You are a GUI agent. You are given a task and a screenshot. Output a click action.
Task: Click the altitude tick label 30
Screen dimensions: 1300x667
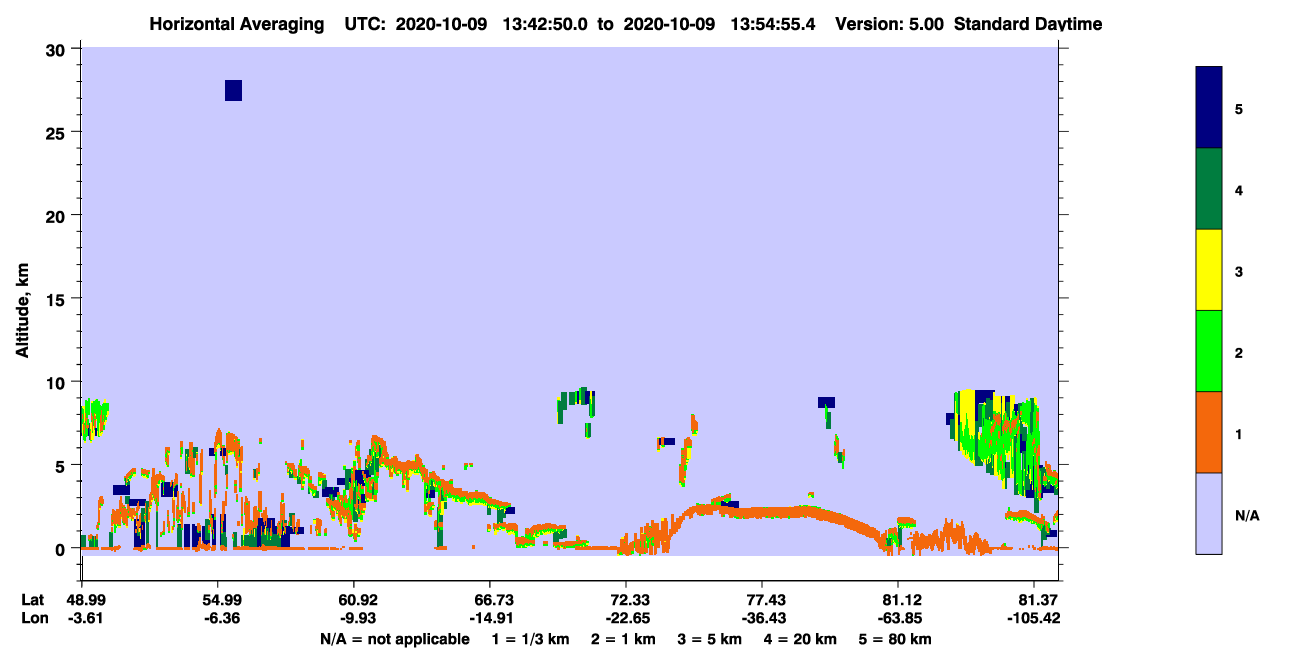pos(58,50)
